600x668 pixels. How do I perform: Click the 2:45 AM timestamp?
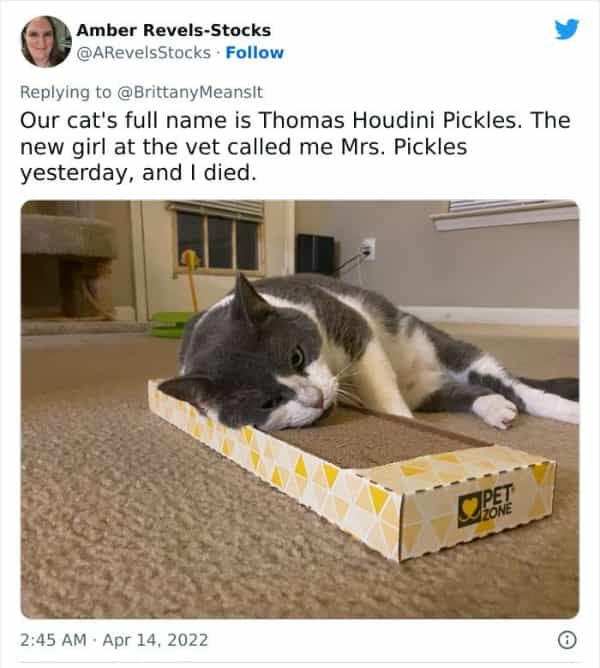(53, 640)
